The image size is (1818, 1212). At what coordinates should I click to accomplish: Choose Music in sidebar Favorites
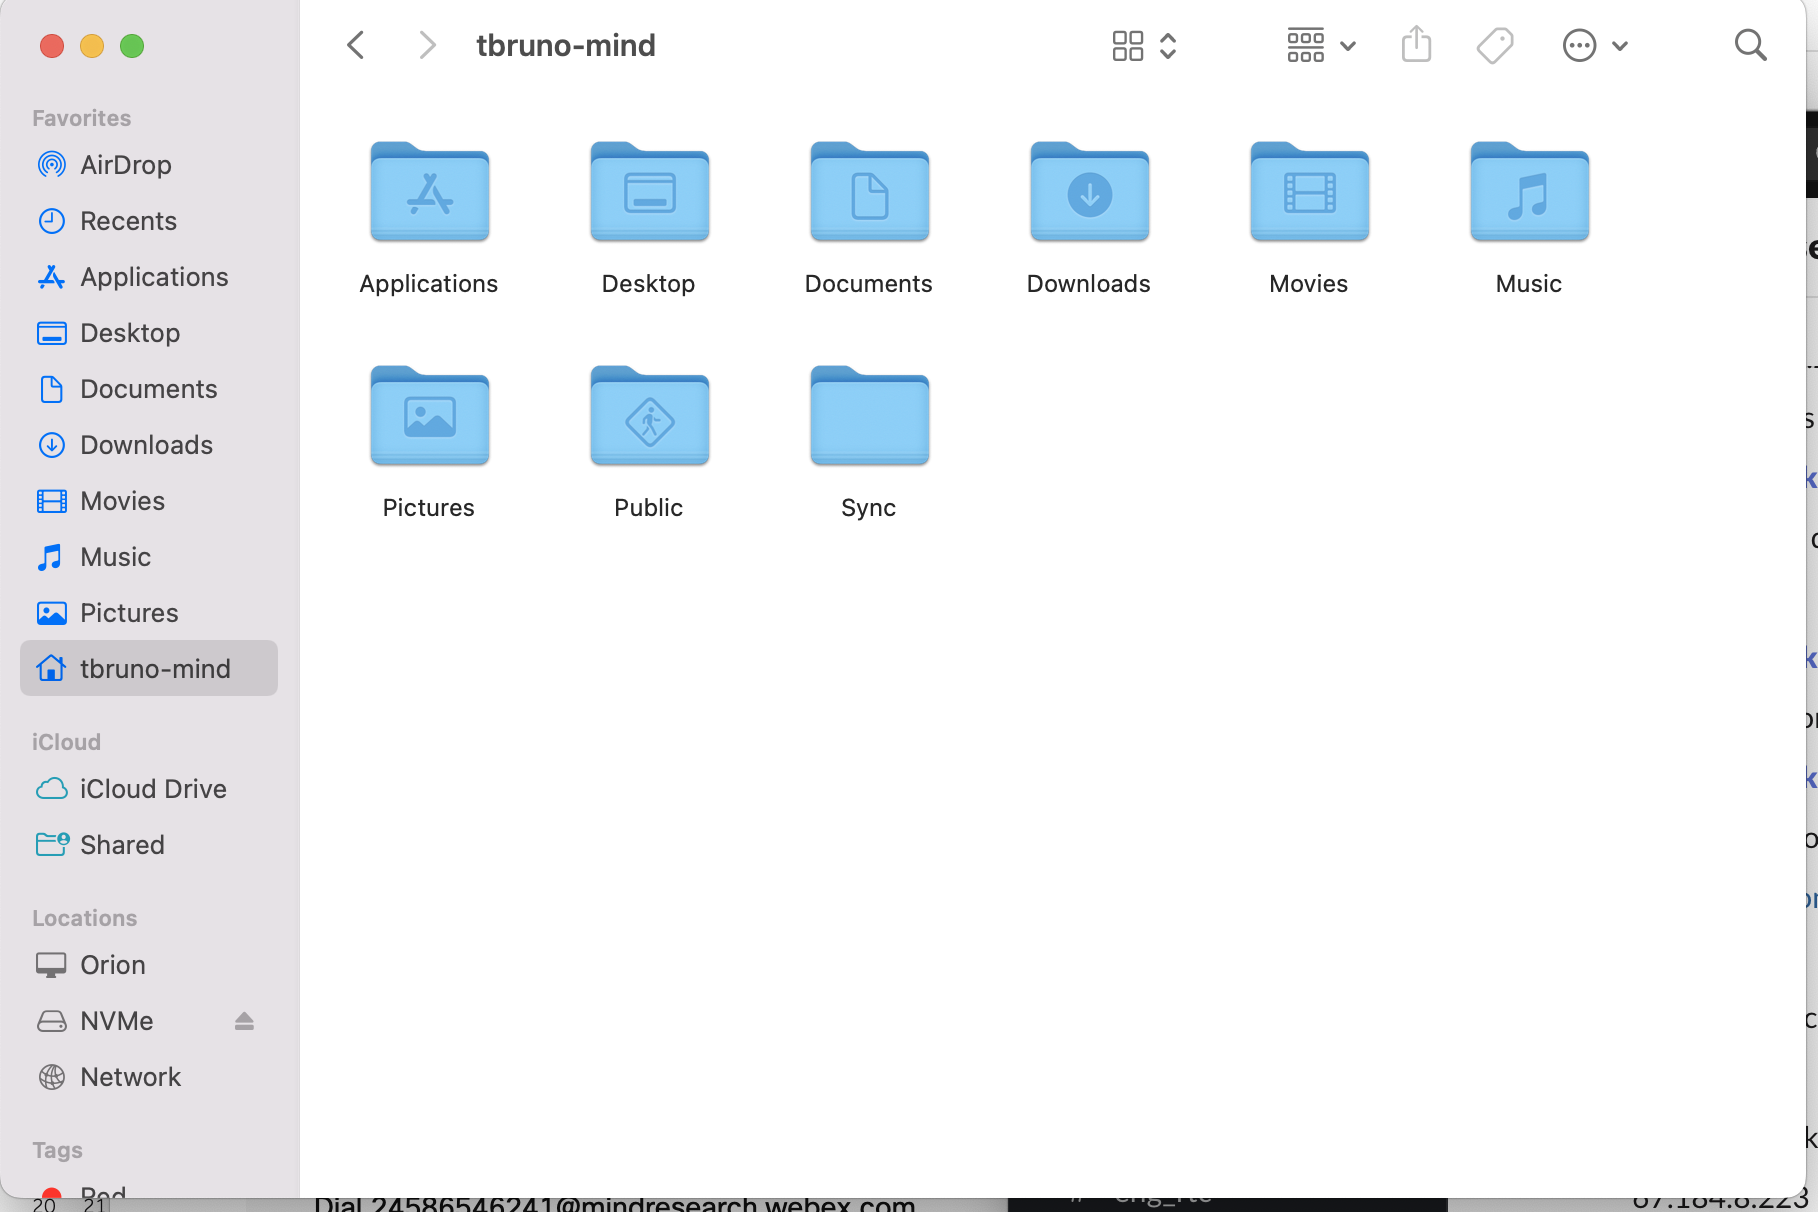(x=149, y=556)
